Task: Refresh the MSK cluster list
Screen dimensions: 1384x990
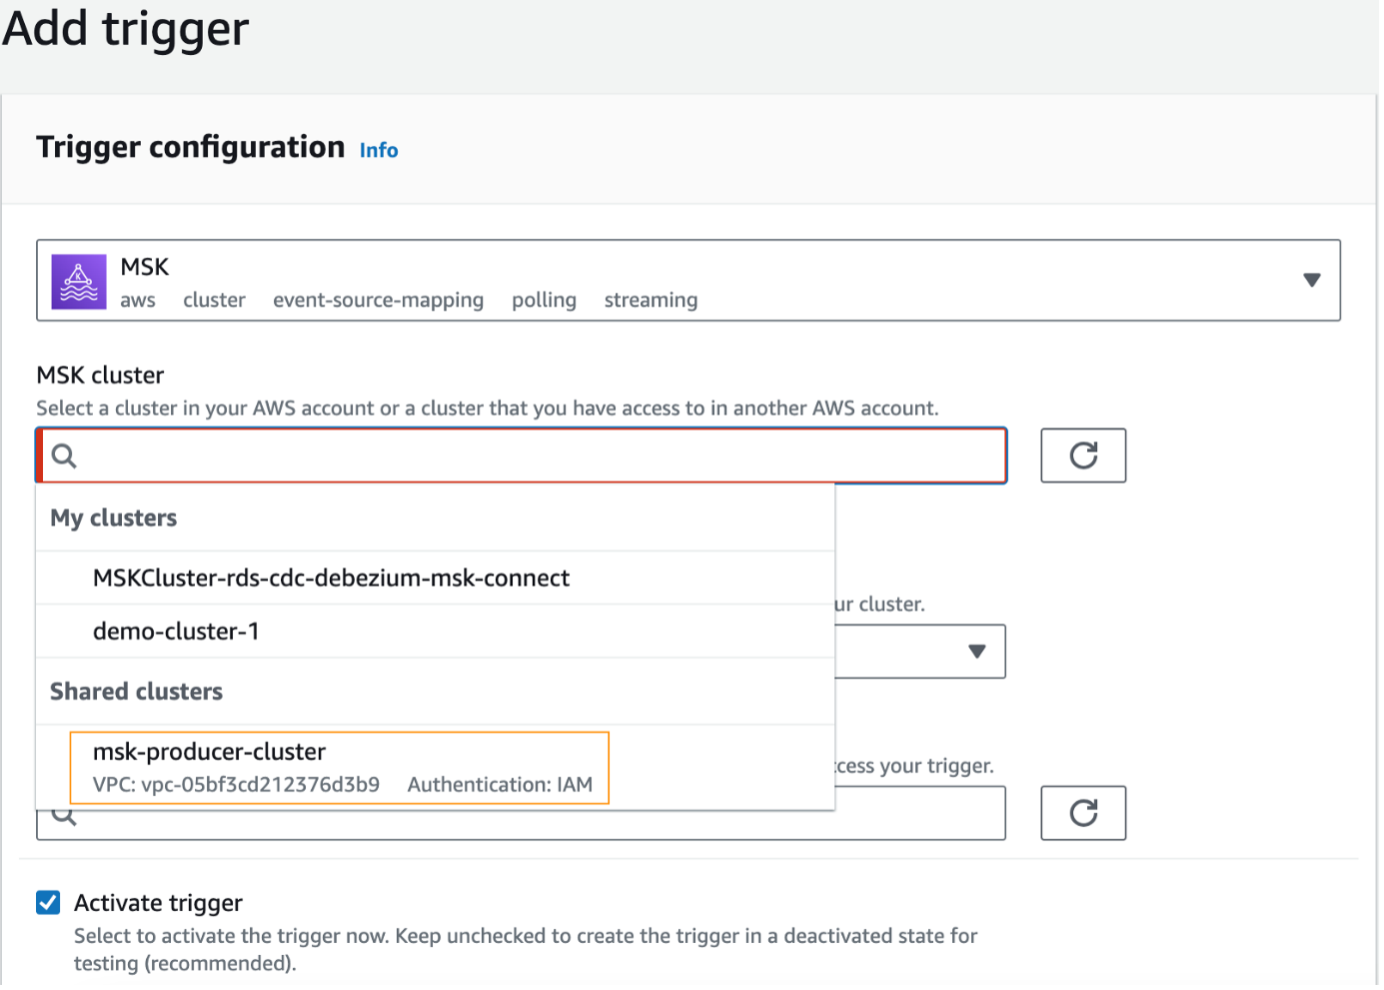Action: click(1083, 456)
